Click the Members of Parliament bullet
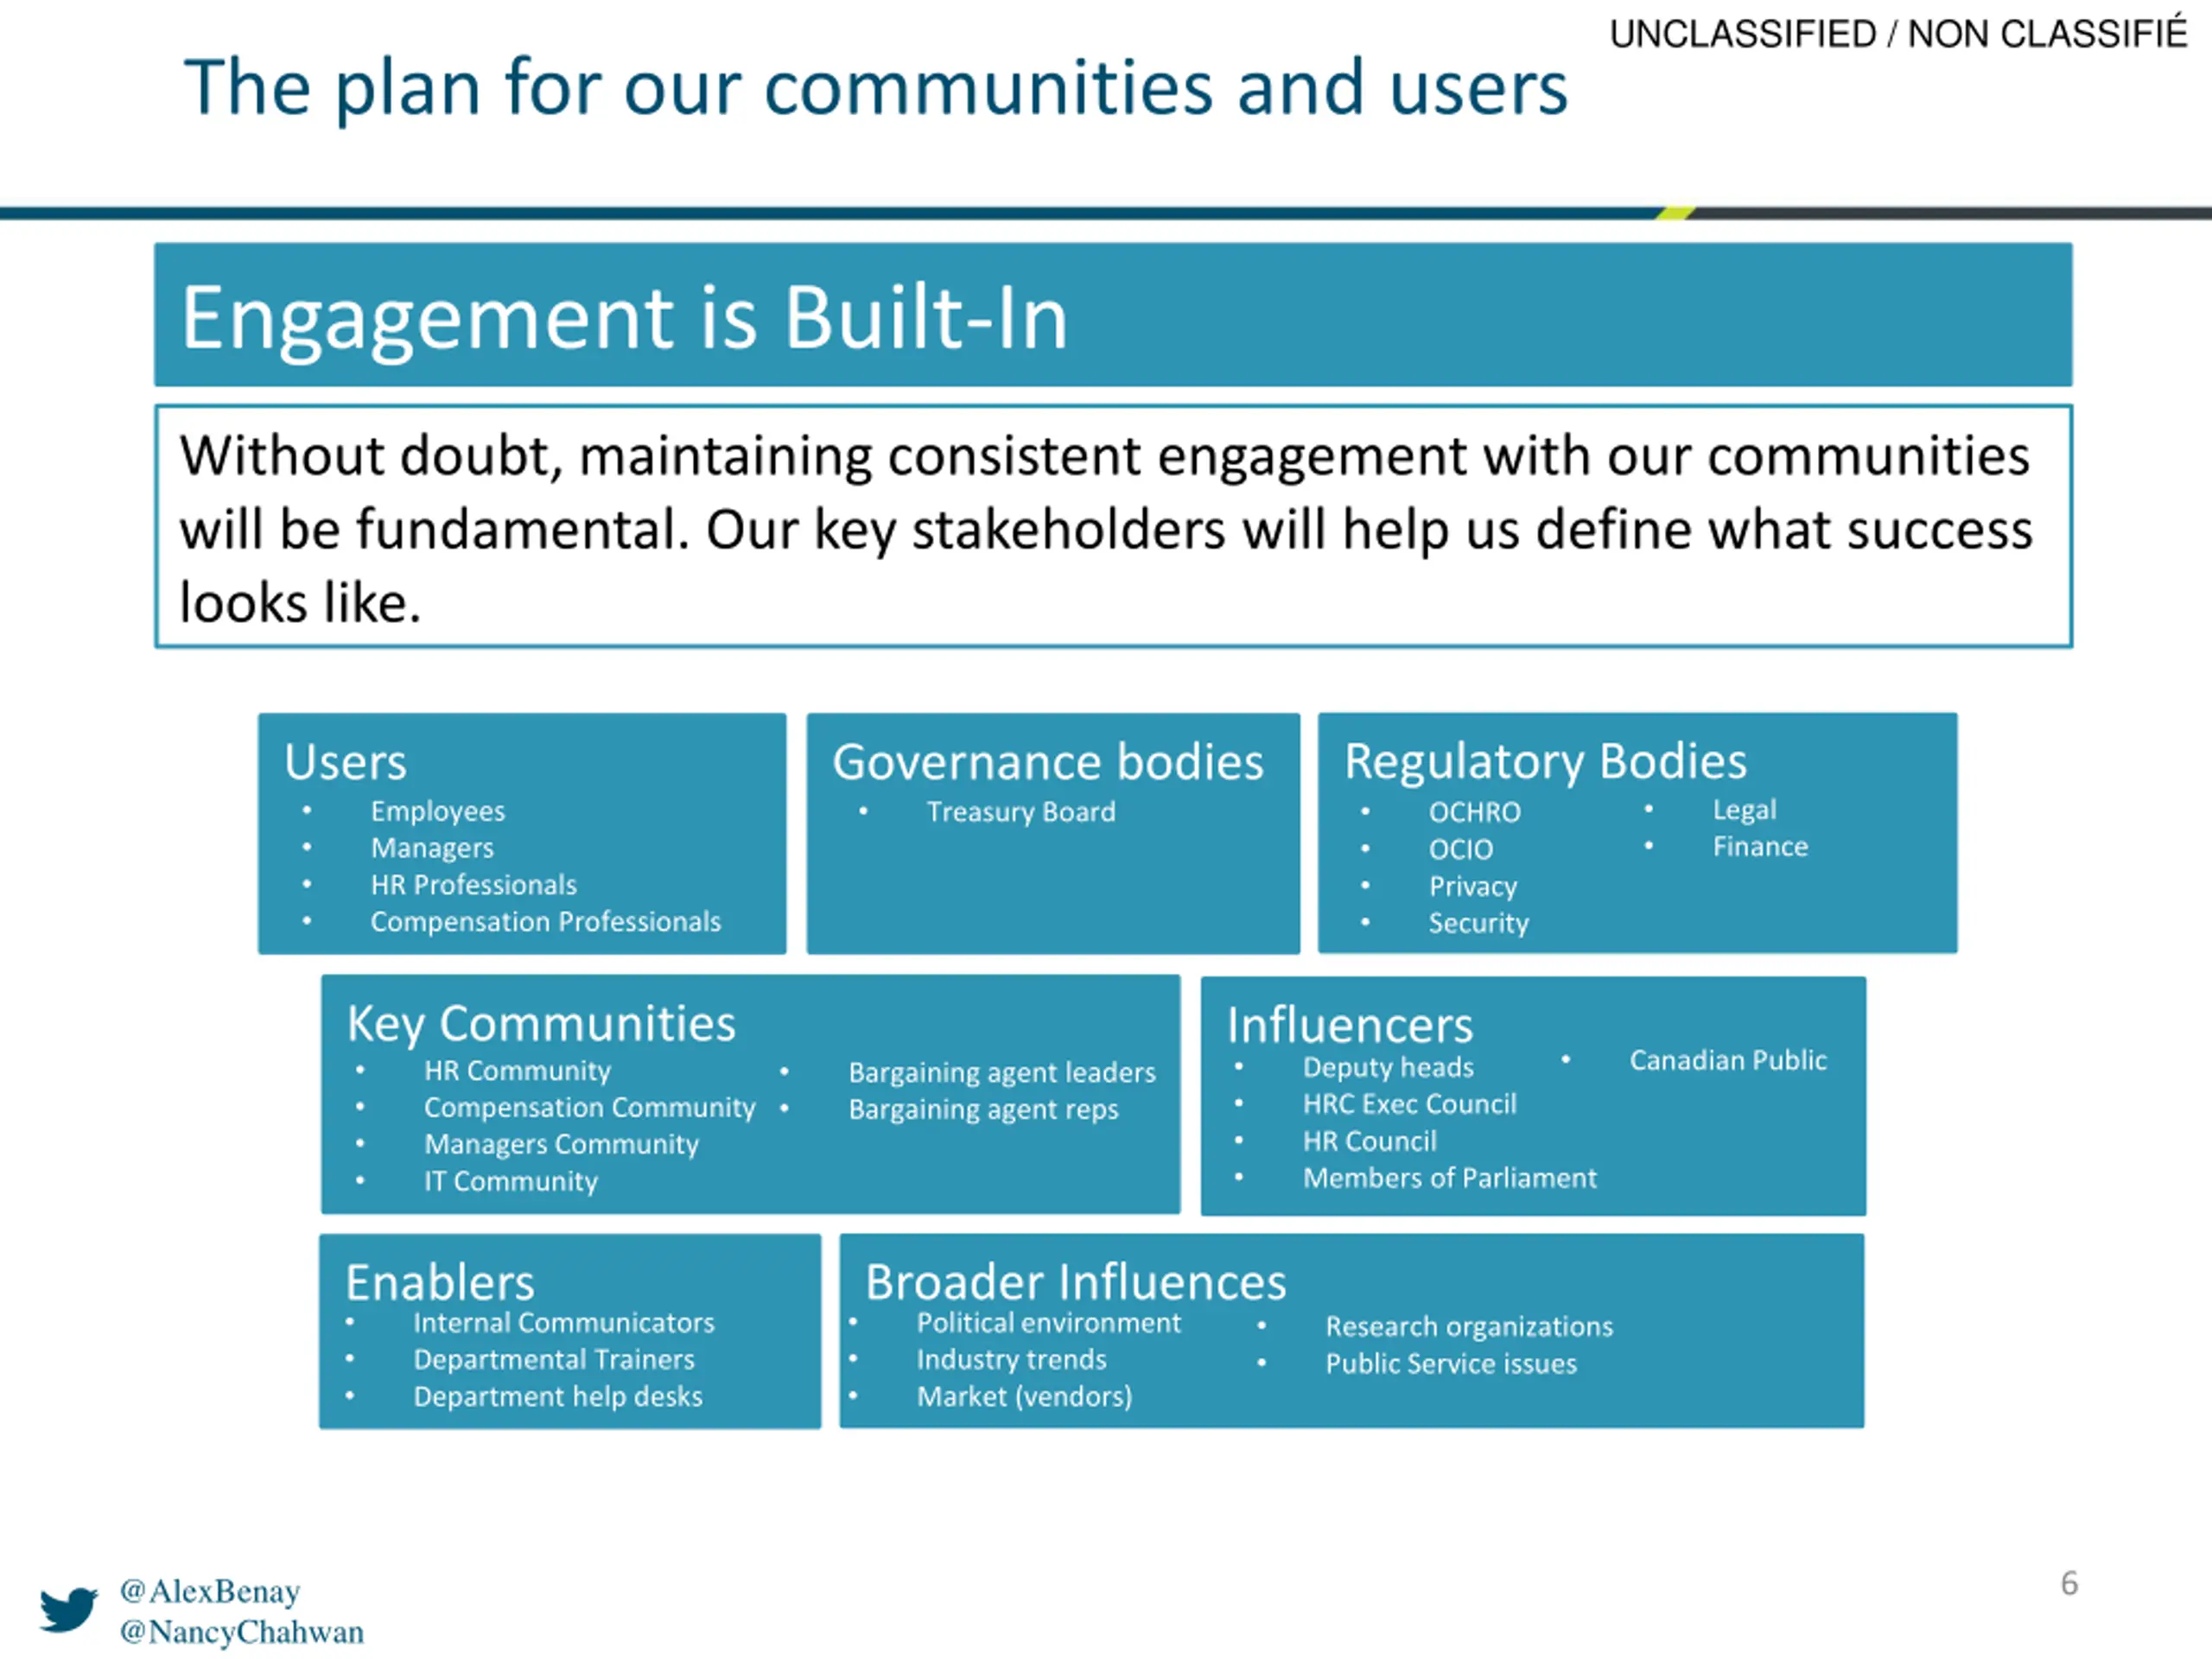Image resolution: width=2212 pixels, height=1659 pixels. [x=1450, y=1178]
